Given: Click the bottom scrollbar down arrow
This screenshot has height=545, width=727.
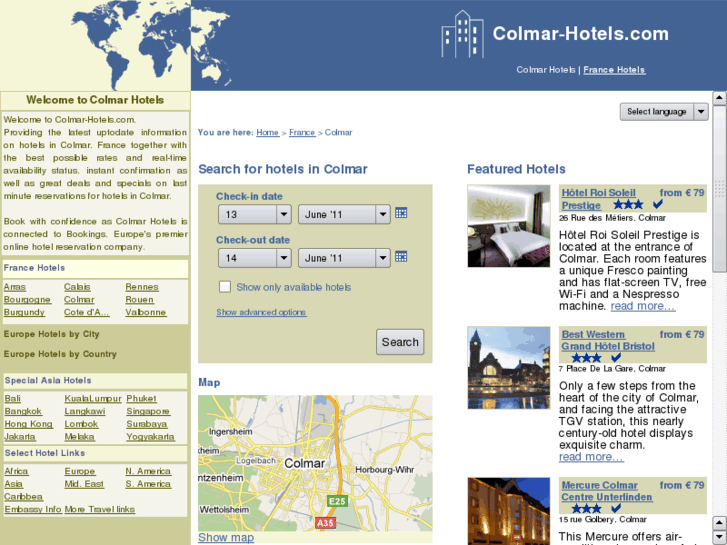Looking at the screenshot, I should [x=719, y=538].
